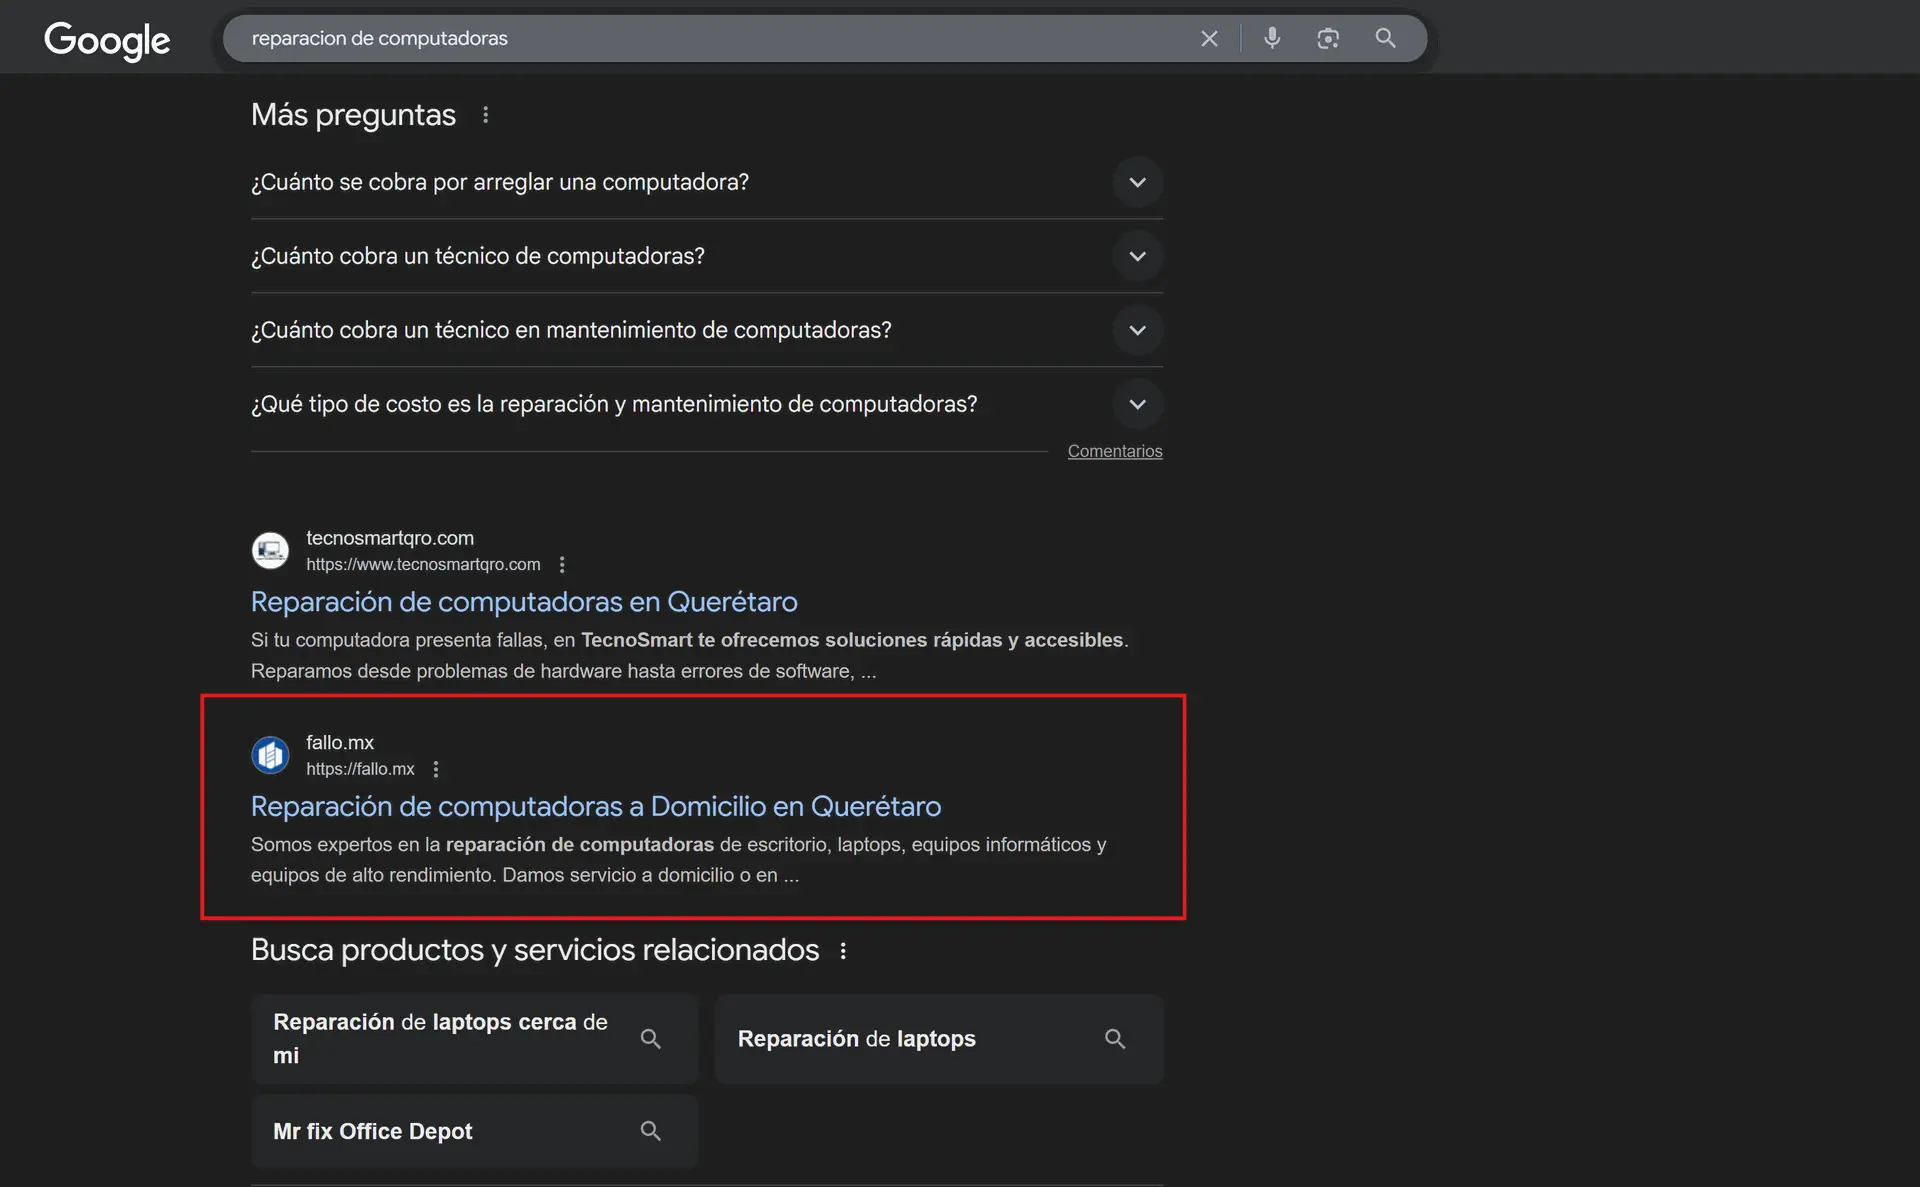Click the fallo.mx favicon
The height and width of the screenshot is (1187, 1920).
click(270, 755)
